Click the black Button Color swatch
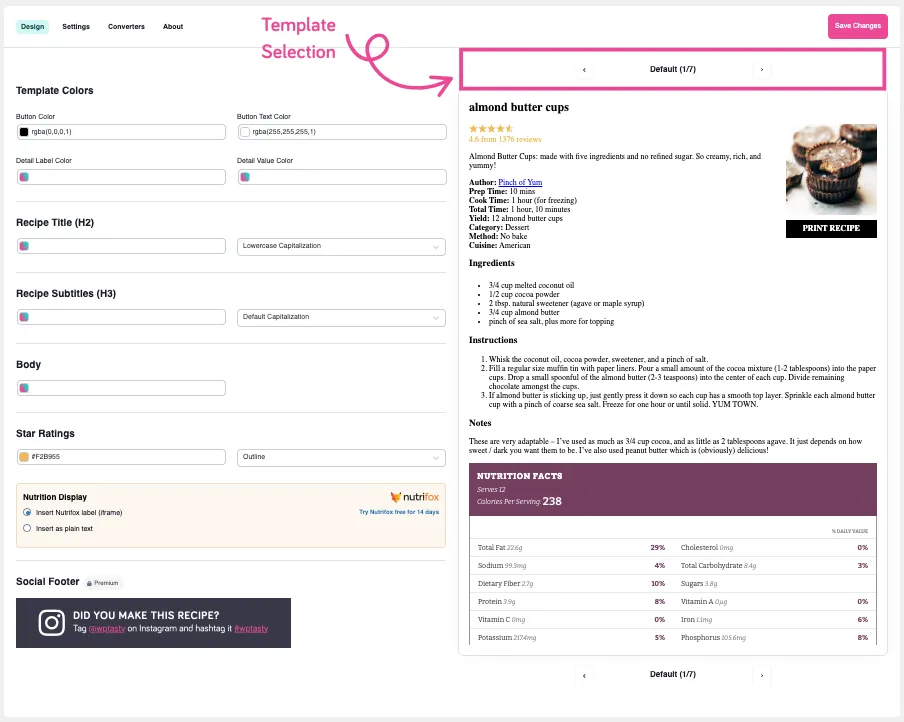Screen dimensions: 904x722 (24, 132)
